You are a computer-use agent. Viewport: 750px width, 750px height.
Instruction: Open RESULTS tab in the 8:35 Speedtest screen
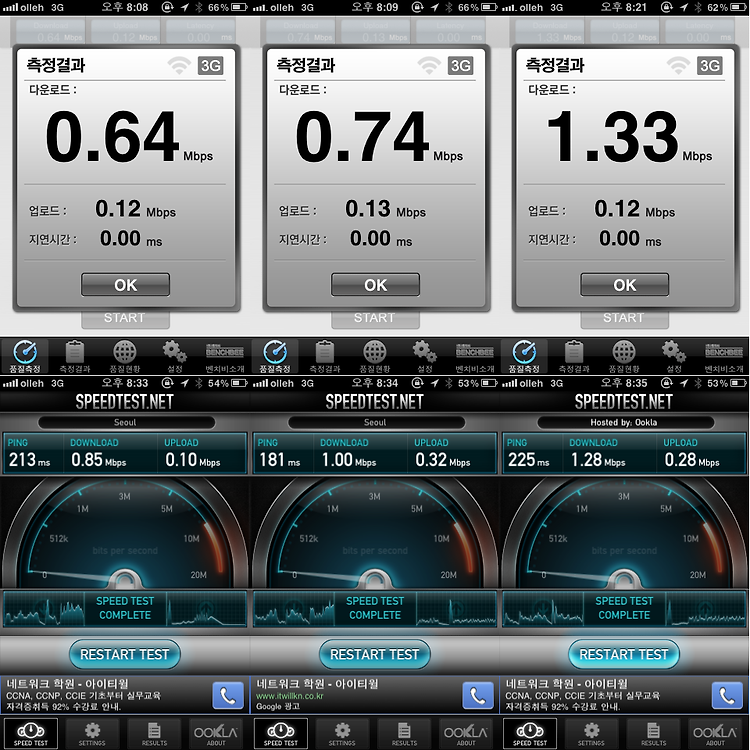pos(653,733)
